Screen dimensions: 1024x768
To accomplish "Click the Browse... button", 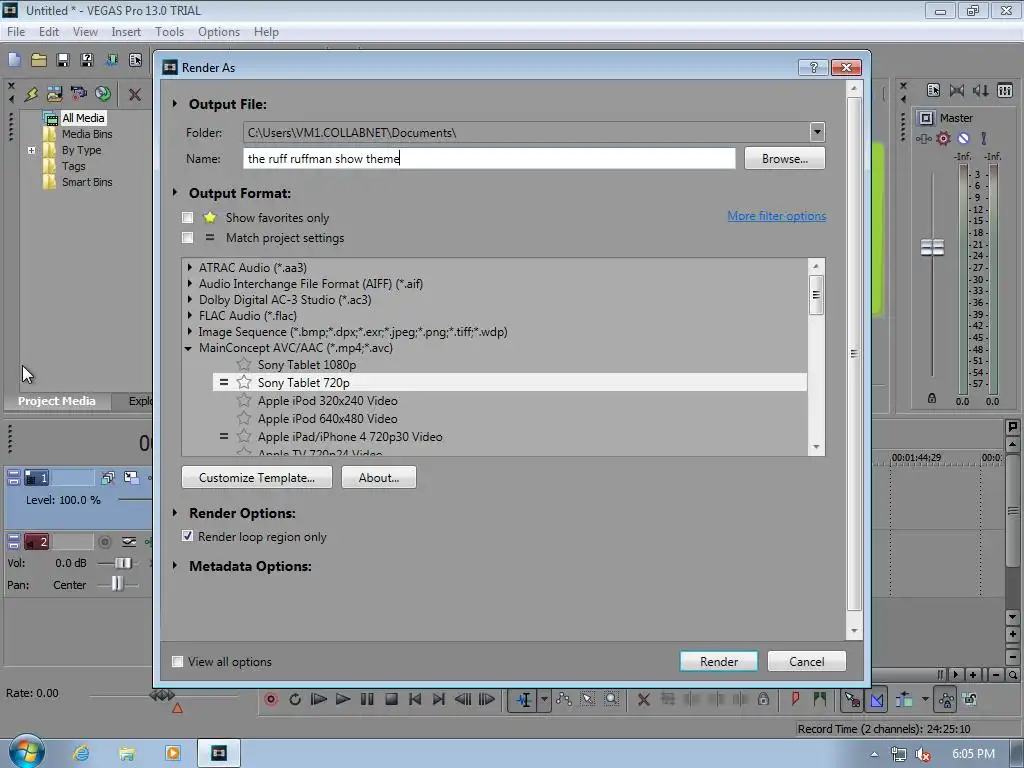I will coord(784,159).
